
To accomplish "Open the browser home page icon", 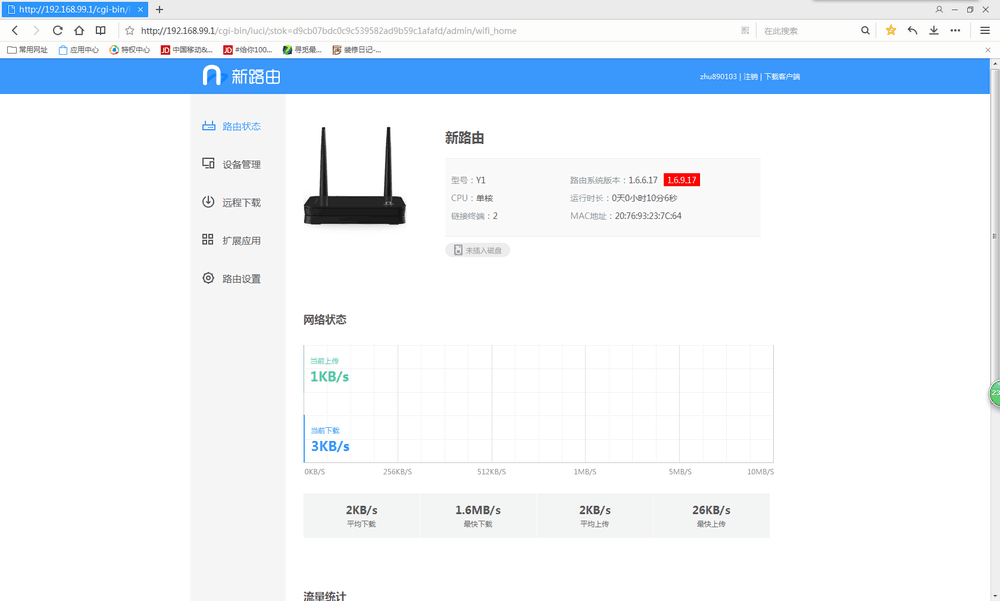I will click(x=79, y=30).
